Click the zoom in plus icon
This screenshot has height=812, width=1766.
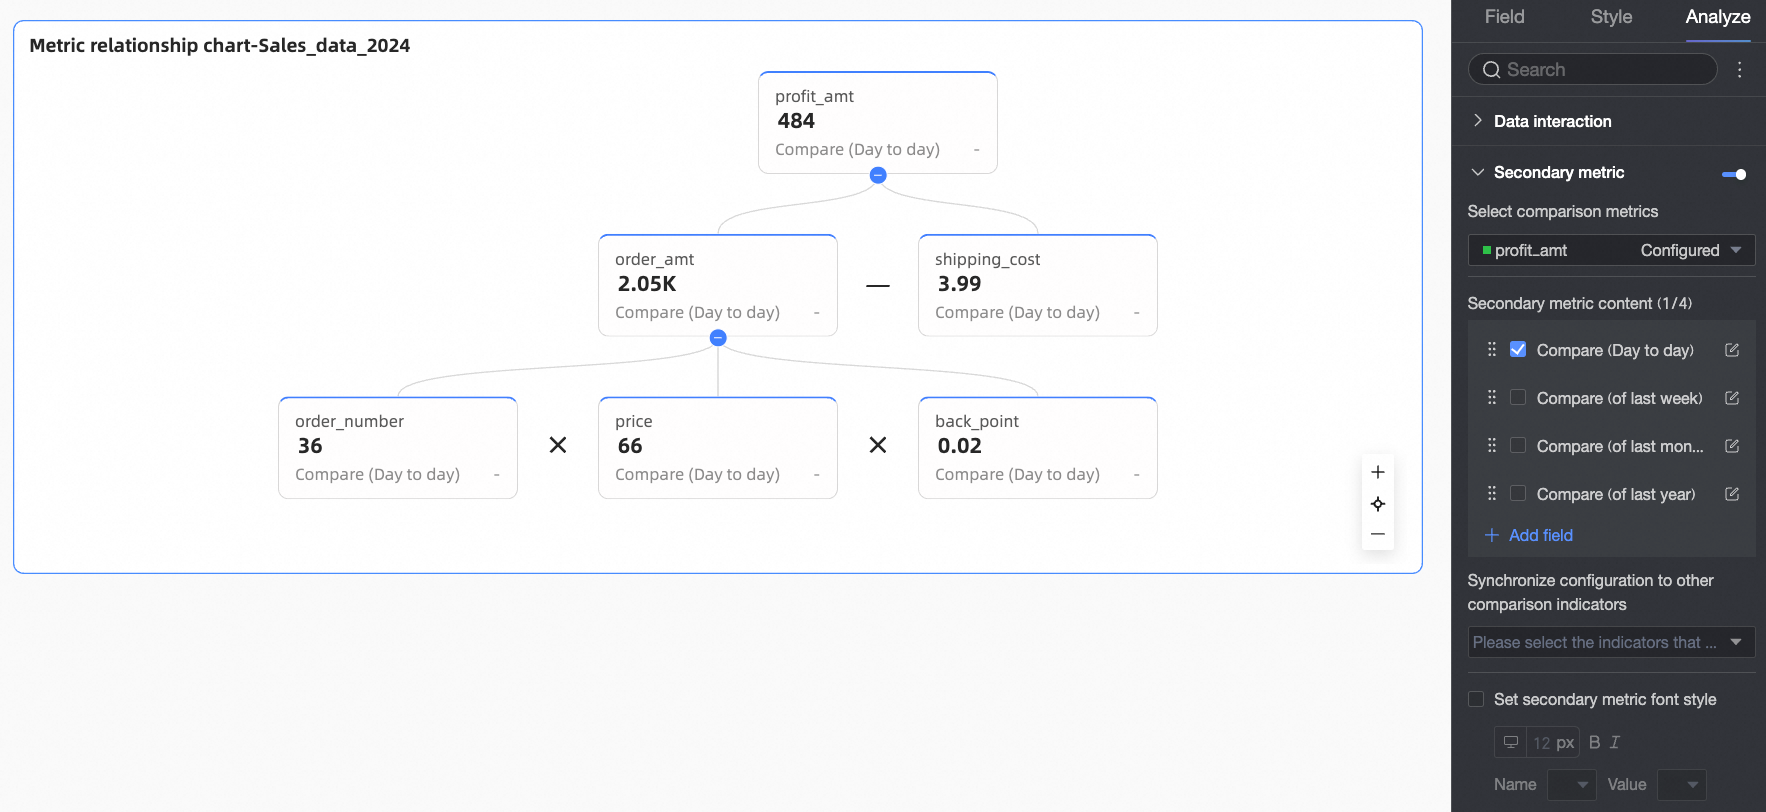1377,472
